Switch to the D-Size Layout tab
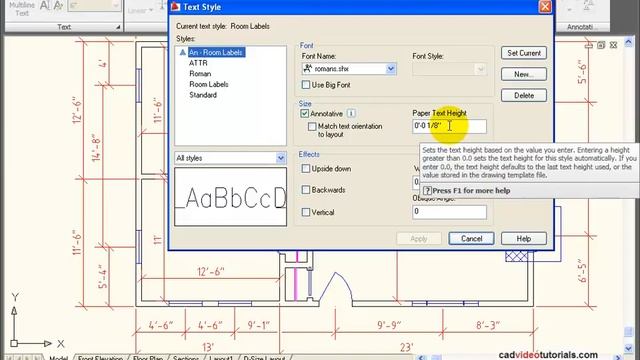640x360 pixels. 264,358
